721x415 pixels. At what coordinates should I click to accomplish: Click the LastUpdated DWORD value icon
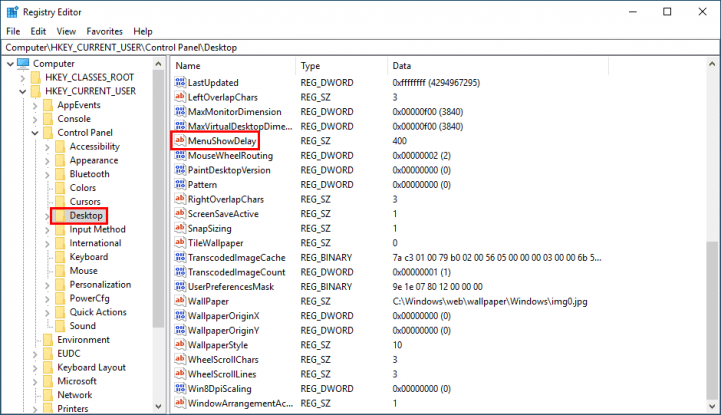(180, 83)
